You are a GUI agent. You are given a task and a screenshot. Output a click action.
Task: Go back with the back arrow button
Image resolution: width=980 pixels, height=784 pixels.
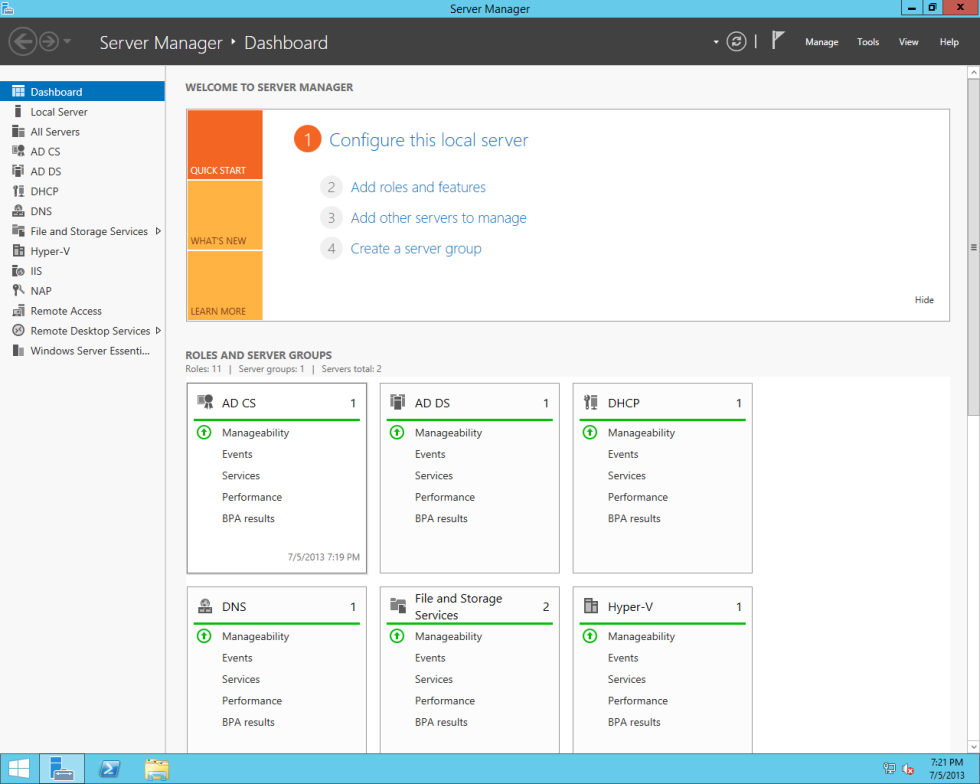coord(22,42)
